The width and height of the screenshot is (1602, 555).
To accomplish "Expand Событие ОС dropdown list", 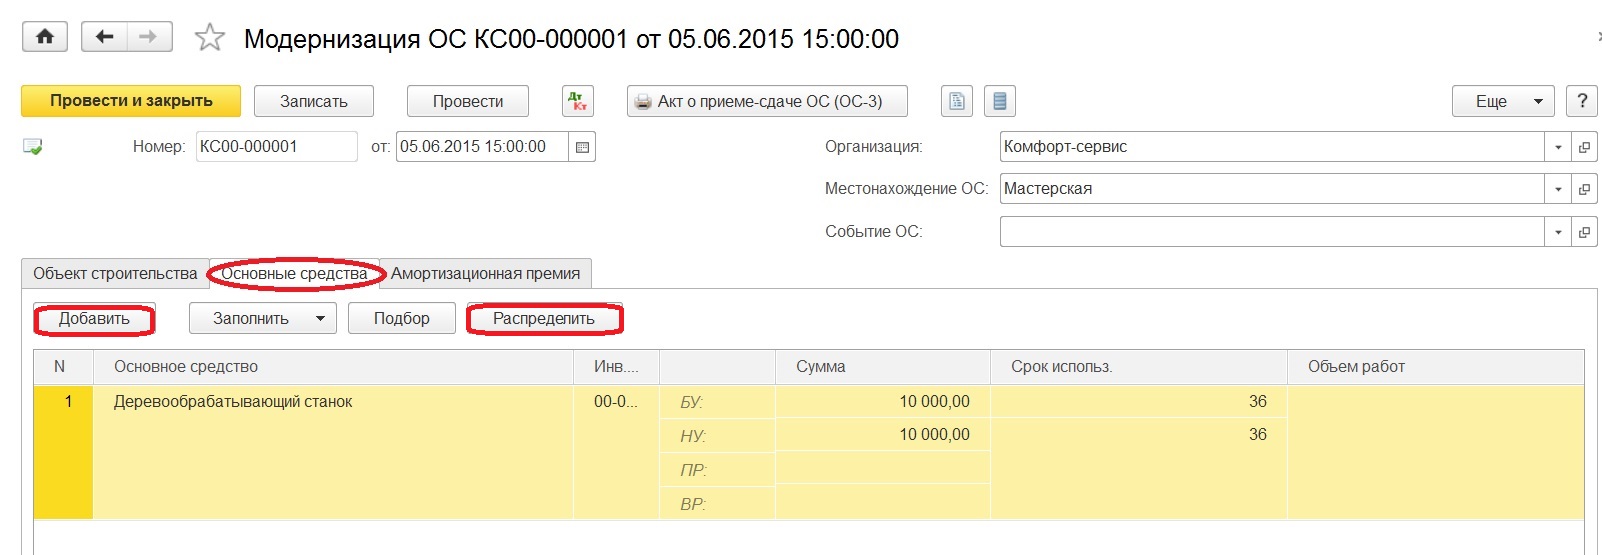I will (1558, 232).
